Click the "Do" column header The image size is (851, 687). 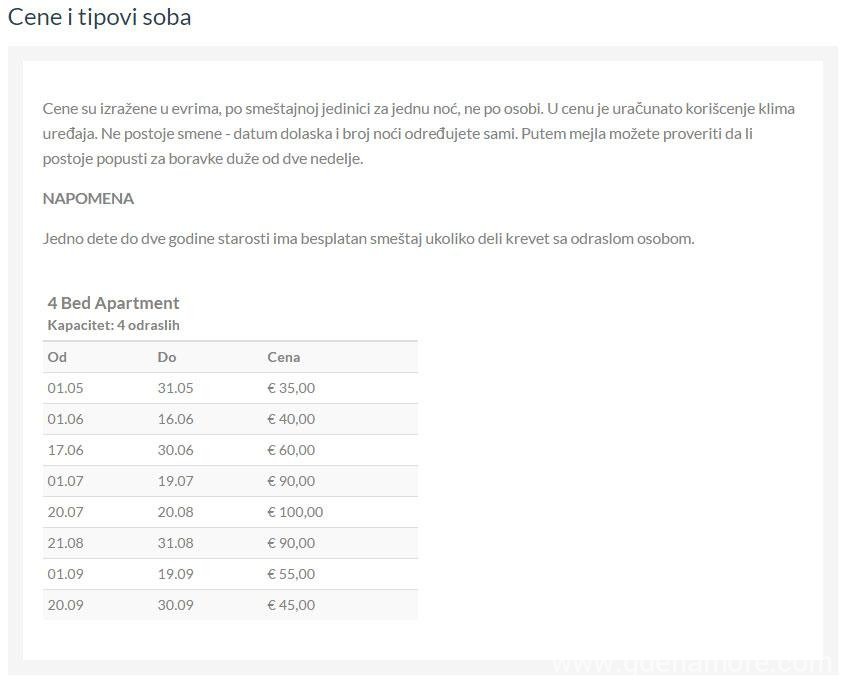(167, 357)
